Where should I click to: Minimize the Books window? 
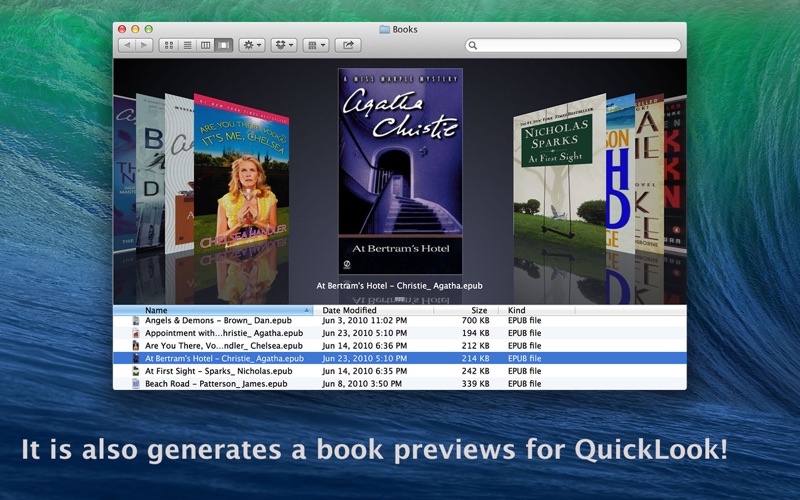click(135, 30)
